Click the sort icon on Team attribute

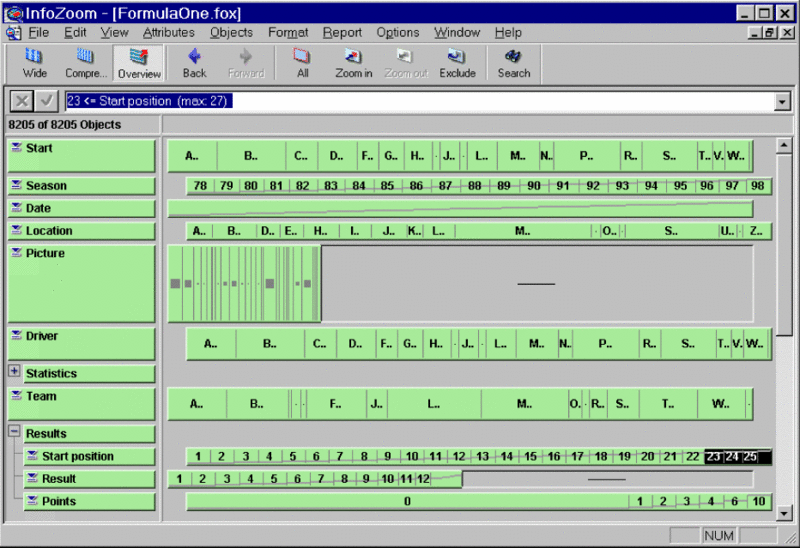tap(17, 395)
